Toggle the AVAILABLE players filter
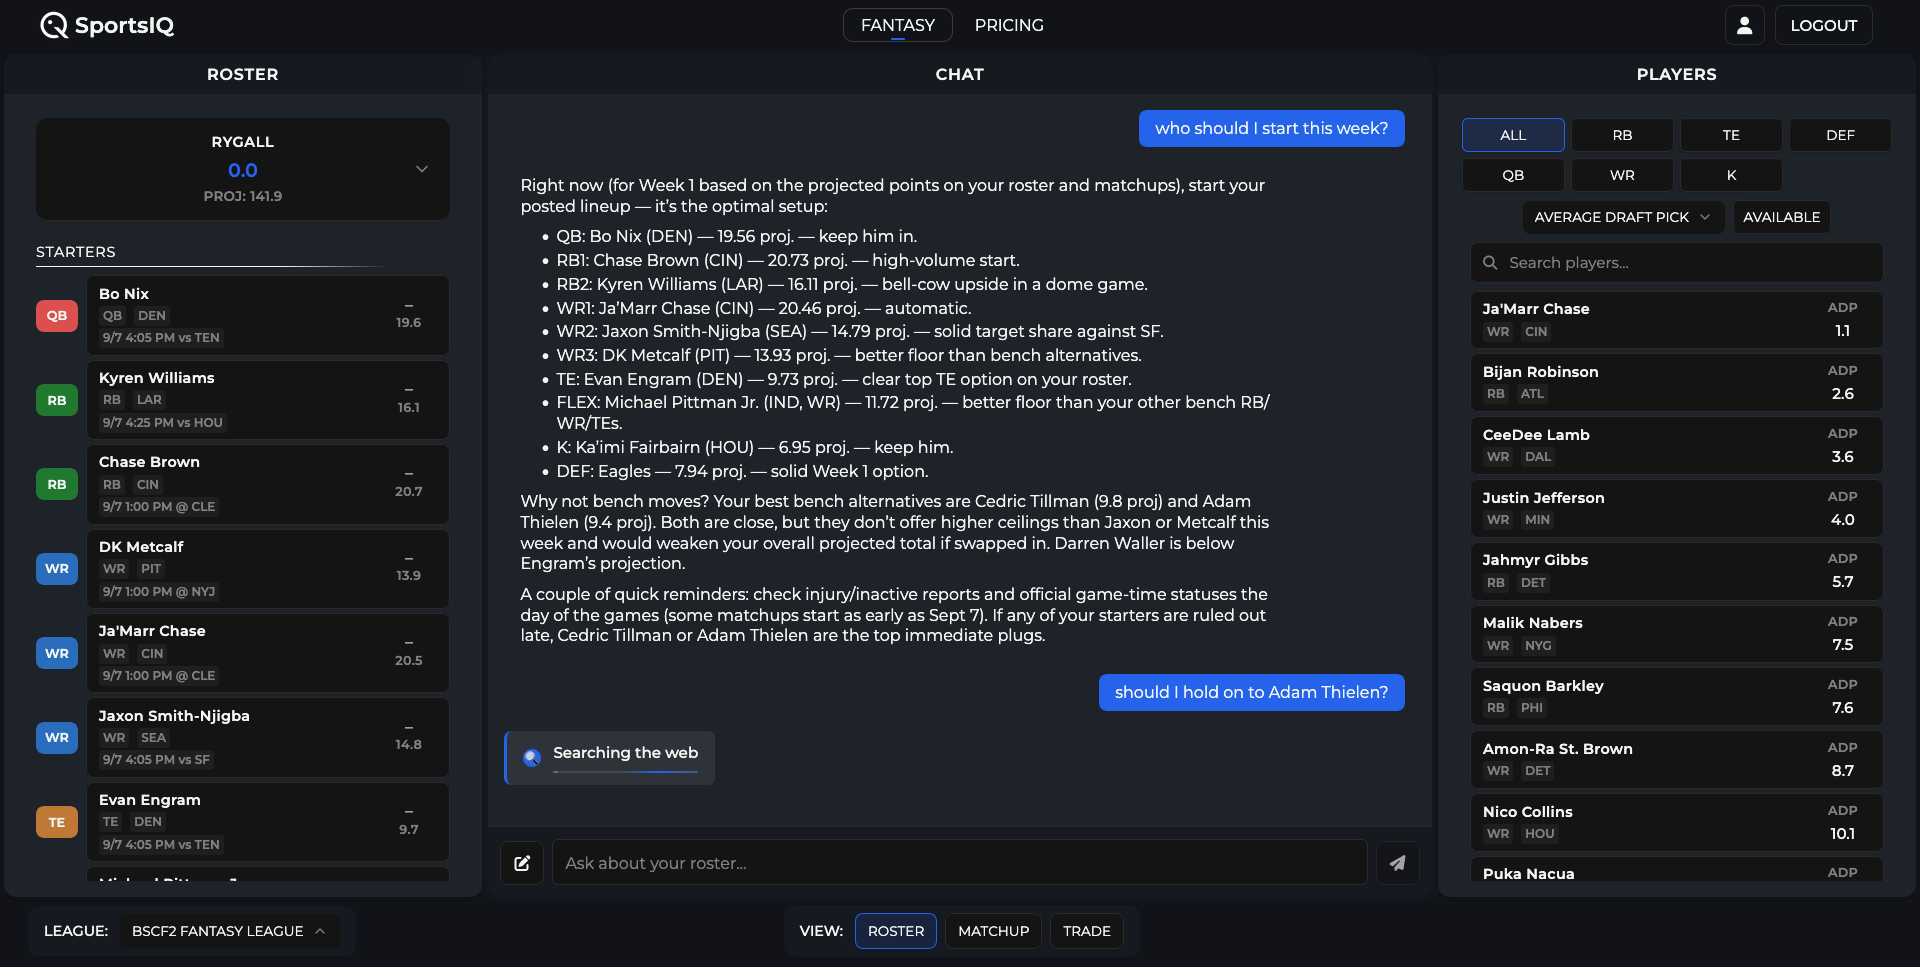This screenshot has height=967, width=1920. (1781, 217)
